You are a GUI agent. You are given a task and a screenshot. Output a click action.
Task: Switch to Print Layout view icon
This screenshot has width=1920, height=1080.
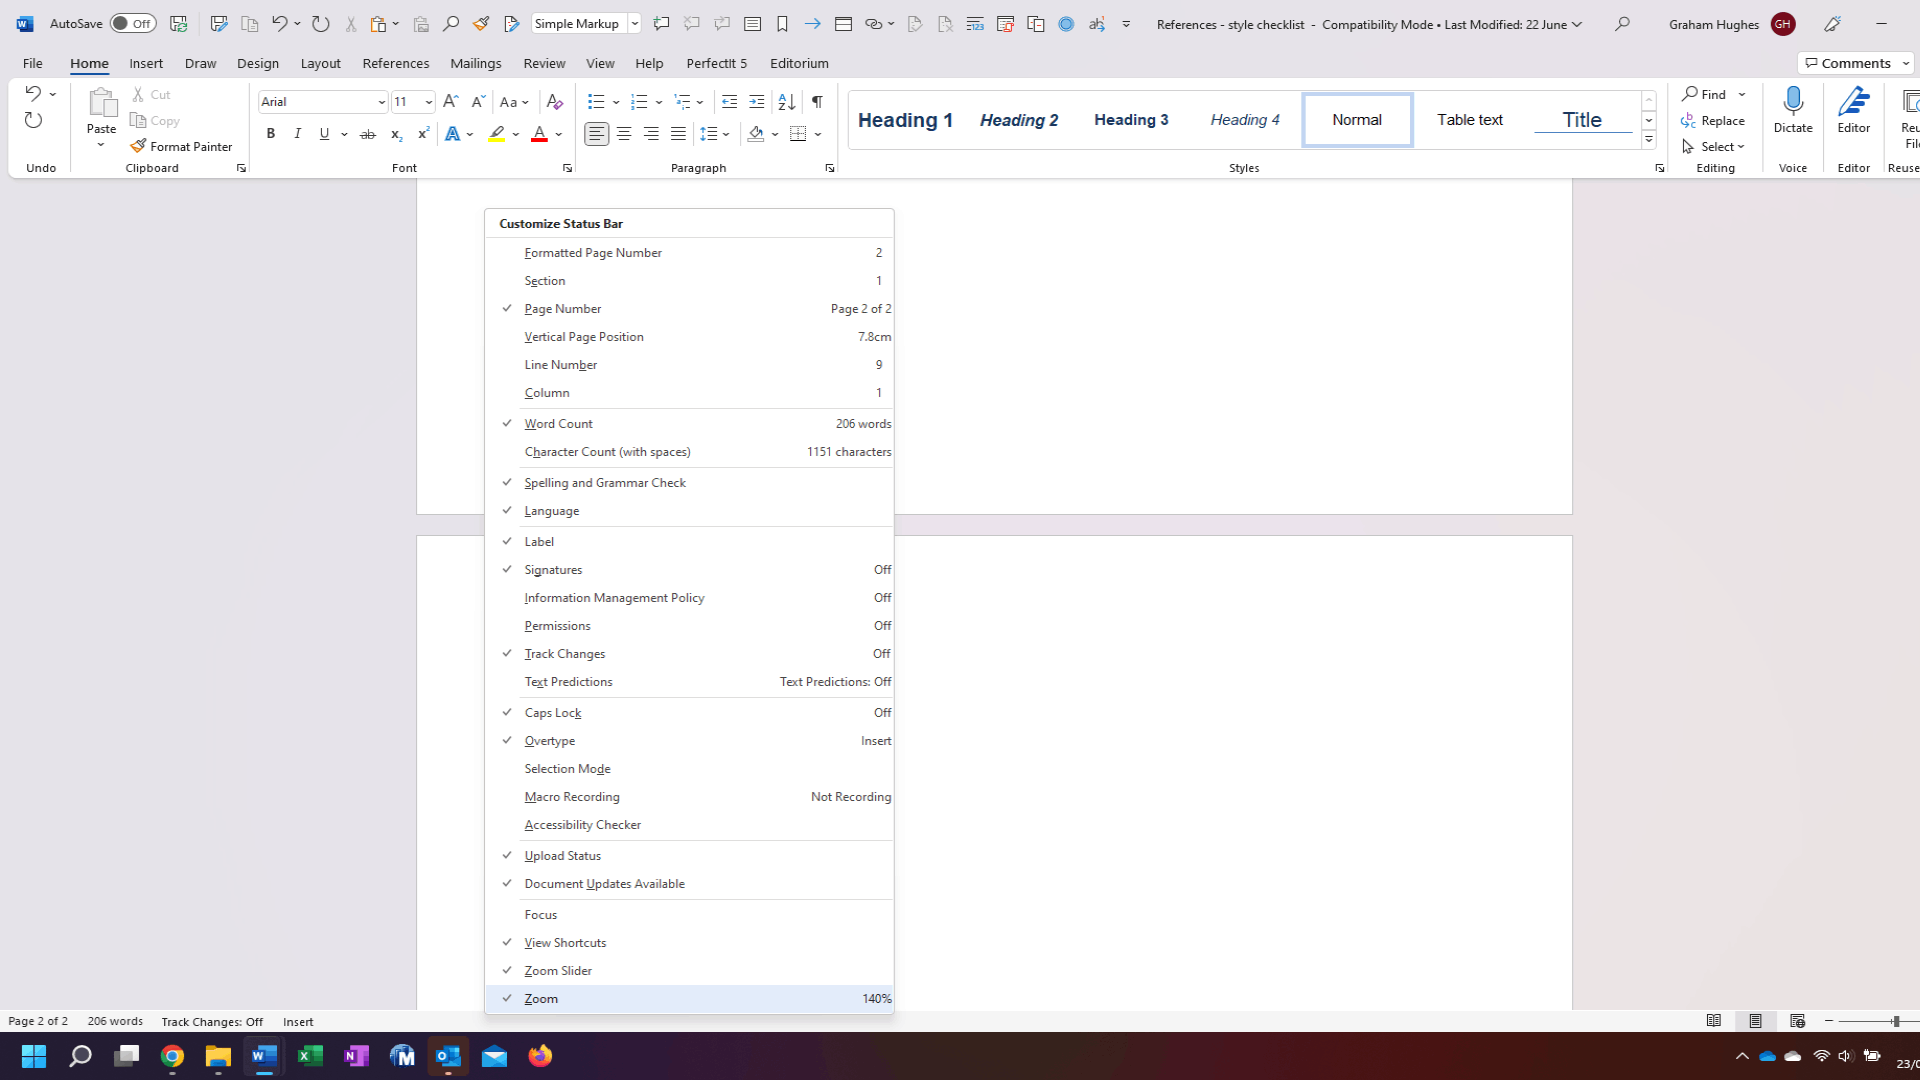(x=1755, y=1021)
